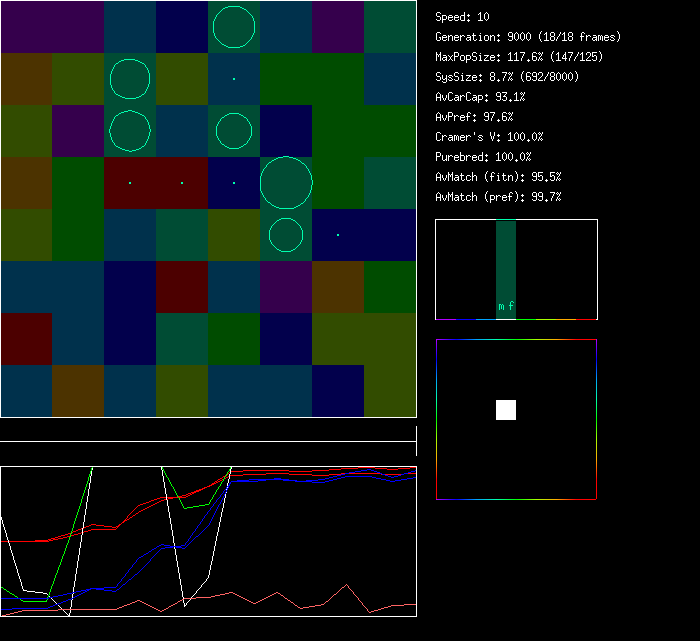Click the Speed: 10 readout
700x641 pixels.
pos(463,17)
